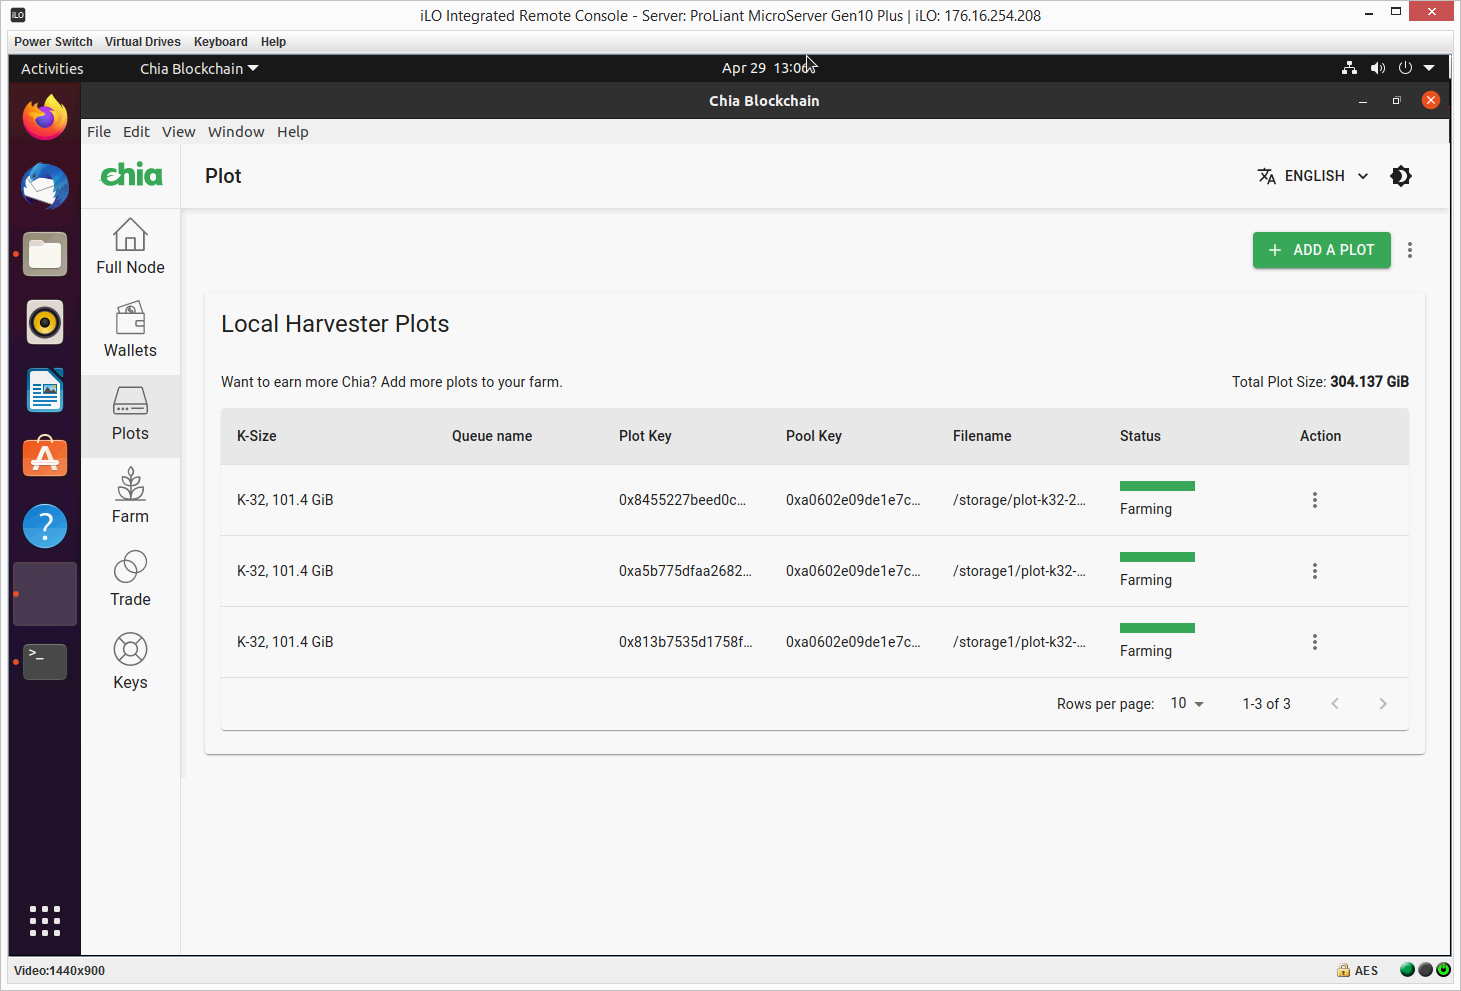This screenshot has width=1461, height=991.
Task: Open the ENGLISH language dropdown
Action: pos(1313,175)
